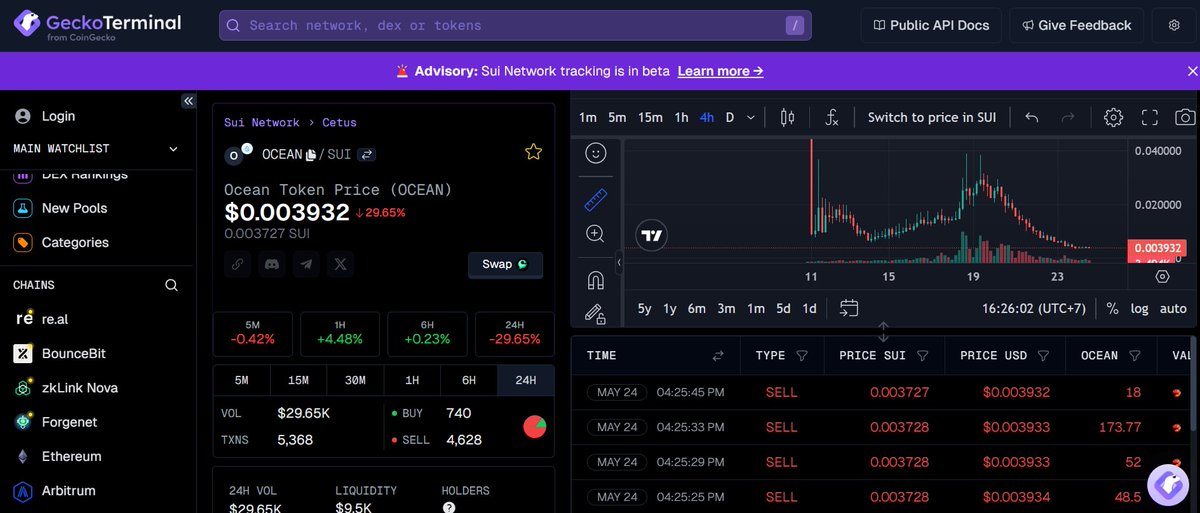Follow the Learn more advisory link
Screen dimensions: 1200x513
pos(720,71)
